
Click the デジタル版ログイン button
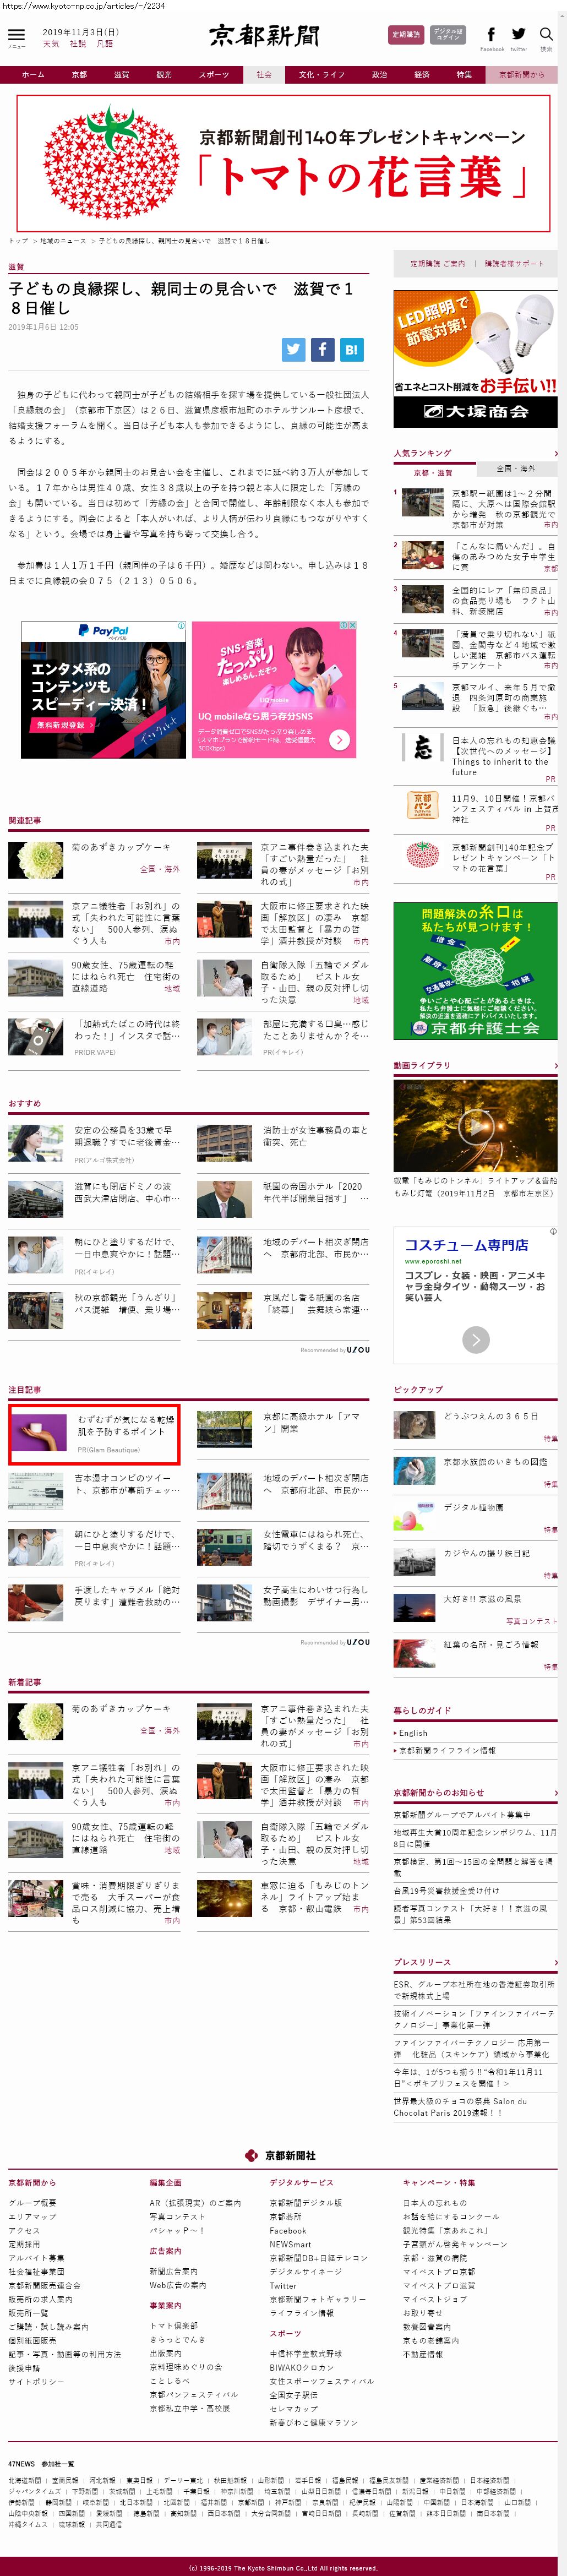pyautogui.click(x=448, y=35)
